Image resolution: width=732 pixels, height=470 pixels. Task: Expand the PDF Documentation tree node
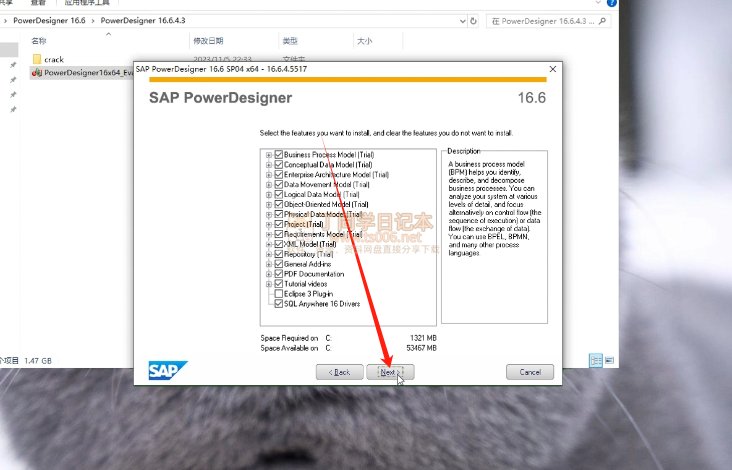pos(269,274)
